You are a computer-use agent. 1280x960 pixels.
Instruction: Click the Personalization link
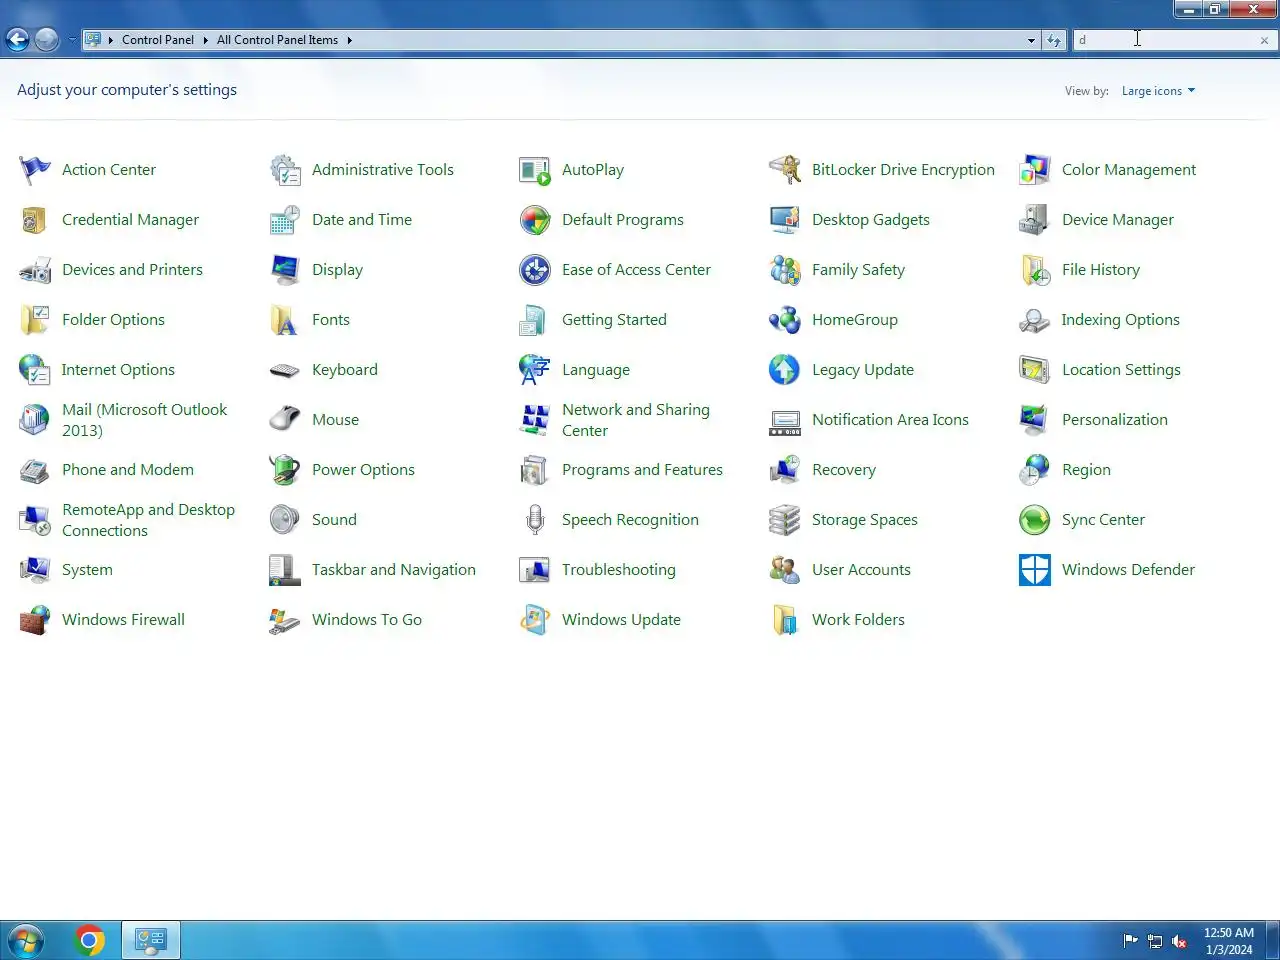tap(1115, 420)
